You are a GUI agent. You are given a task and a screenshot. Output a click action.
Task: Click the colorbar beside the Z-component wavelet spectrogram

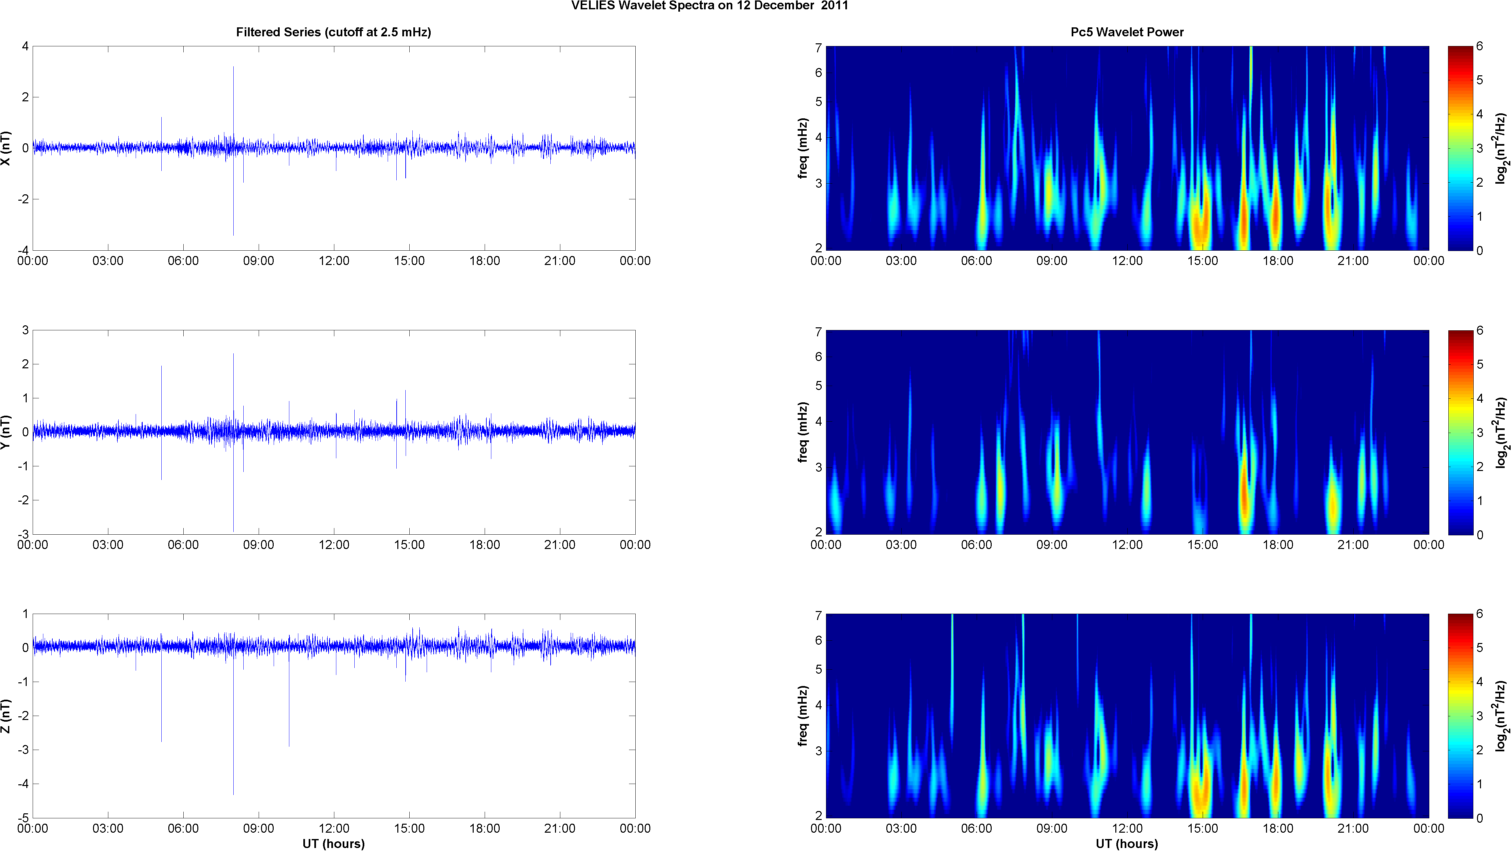click(1460, 716)
